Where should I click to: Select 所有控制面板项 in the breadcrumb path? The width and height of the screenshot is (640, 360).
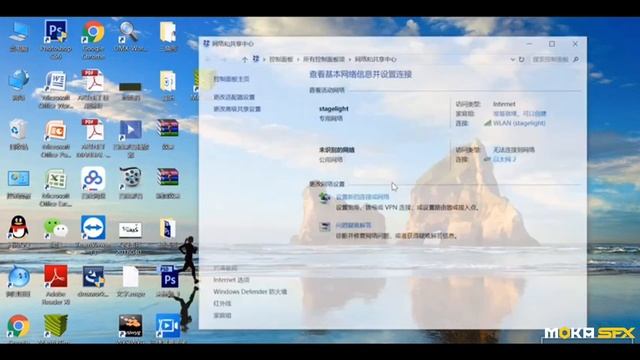tap(324, 59)
